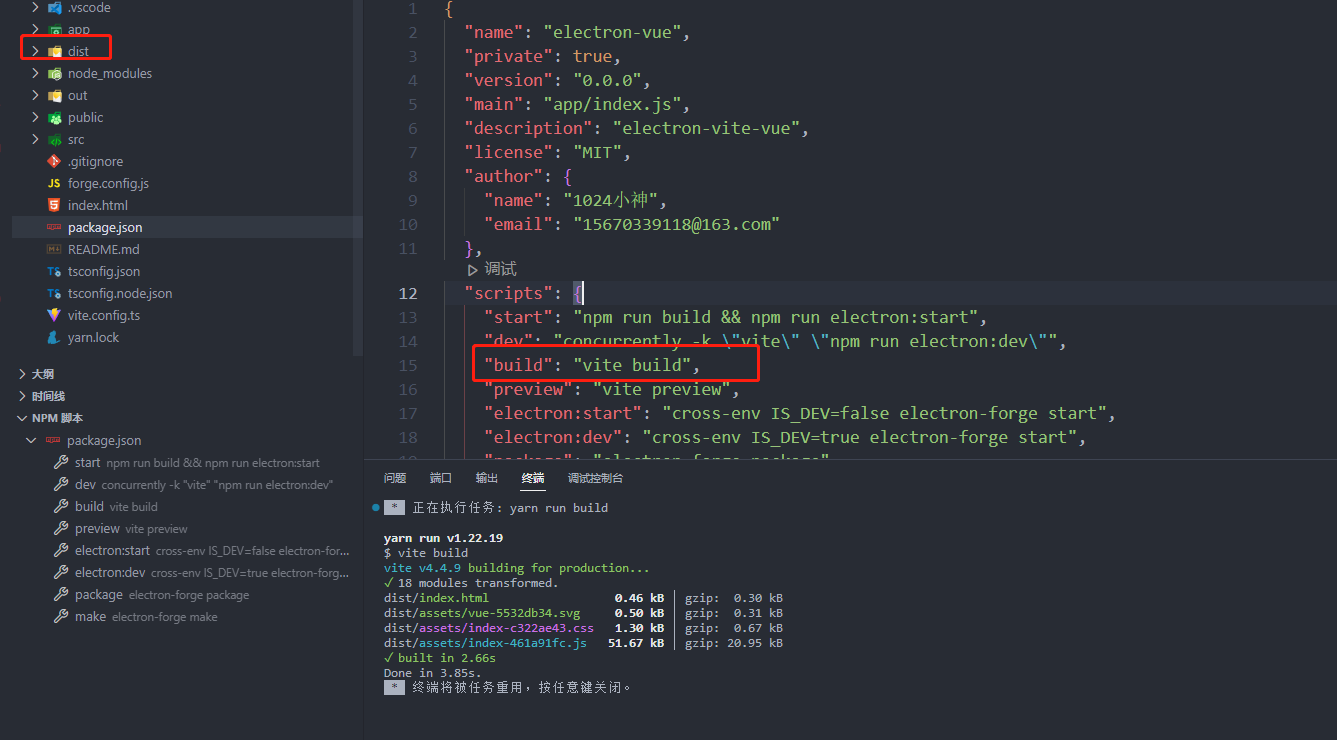
Task: Click the 调试 CodeLens above scripts
Action: tap(493, 268)
